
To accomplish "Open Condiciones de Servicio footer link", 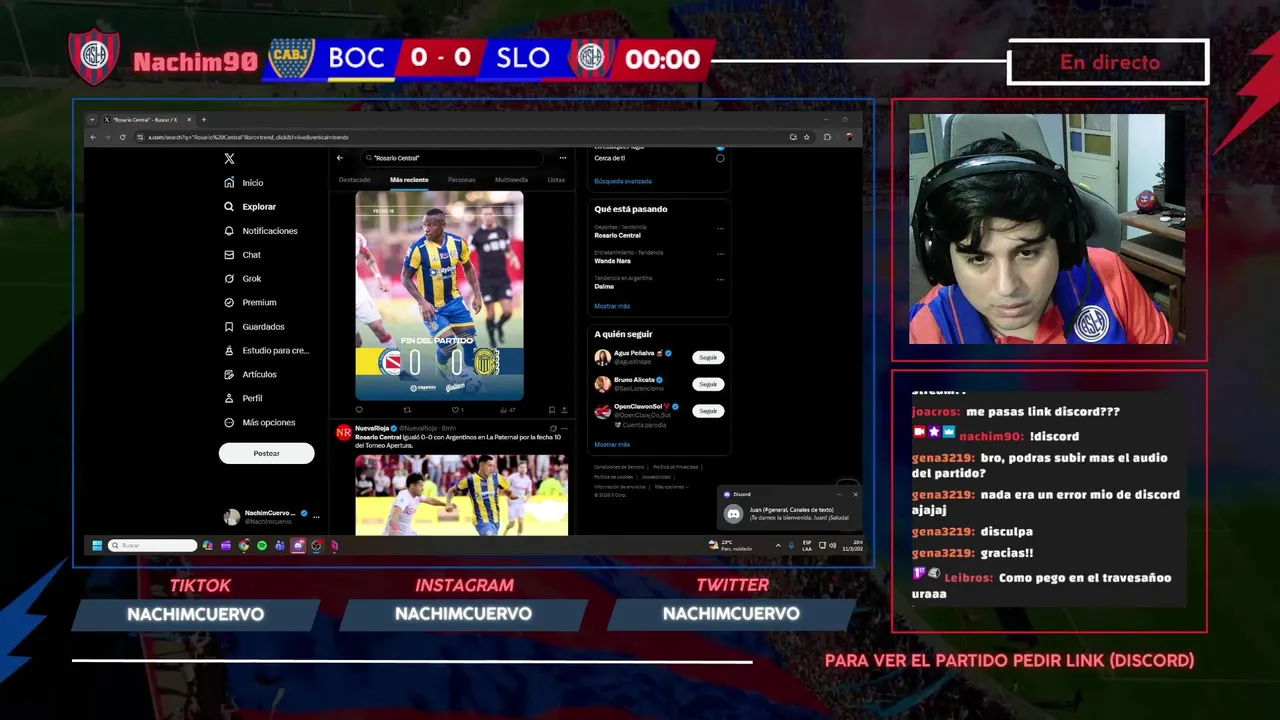I will [619, 467].
